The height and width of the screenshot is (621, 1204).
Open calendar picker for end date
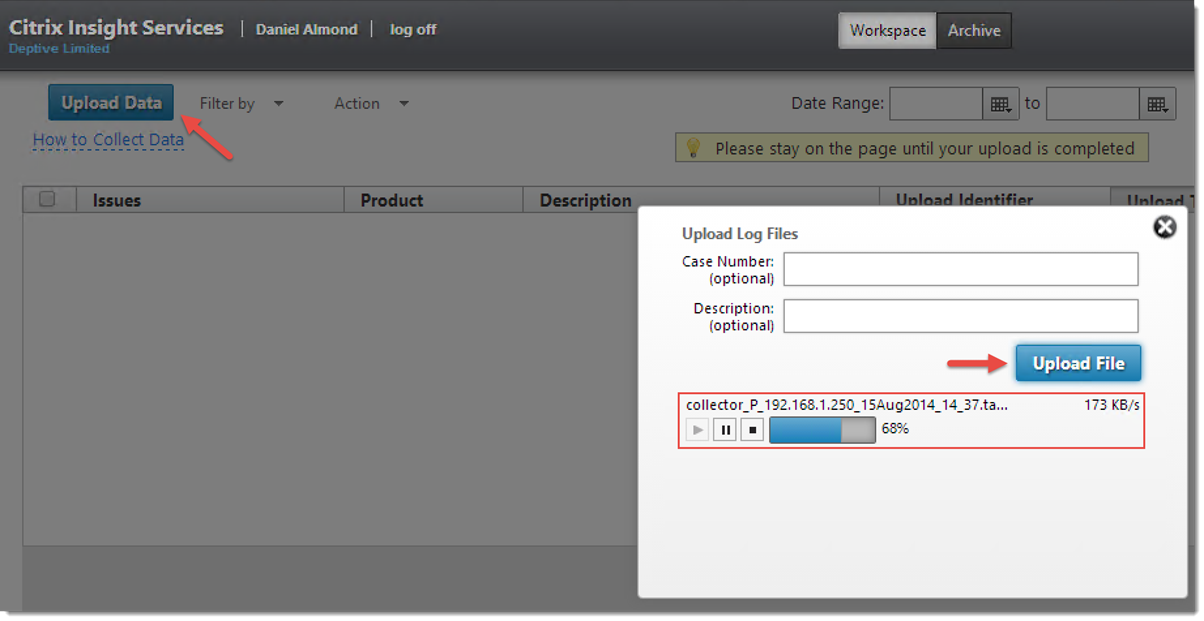[x=1157, y=103]
